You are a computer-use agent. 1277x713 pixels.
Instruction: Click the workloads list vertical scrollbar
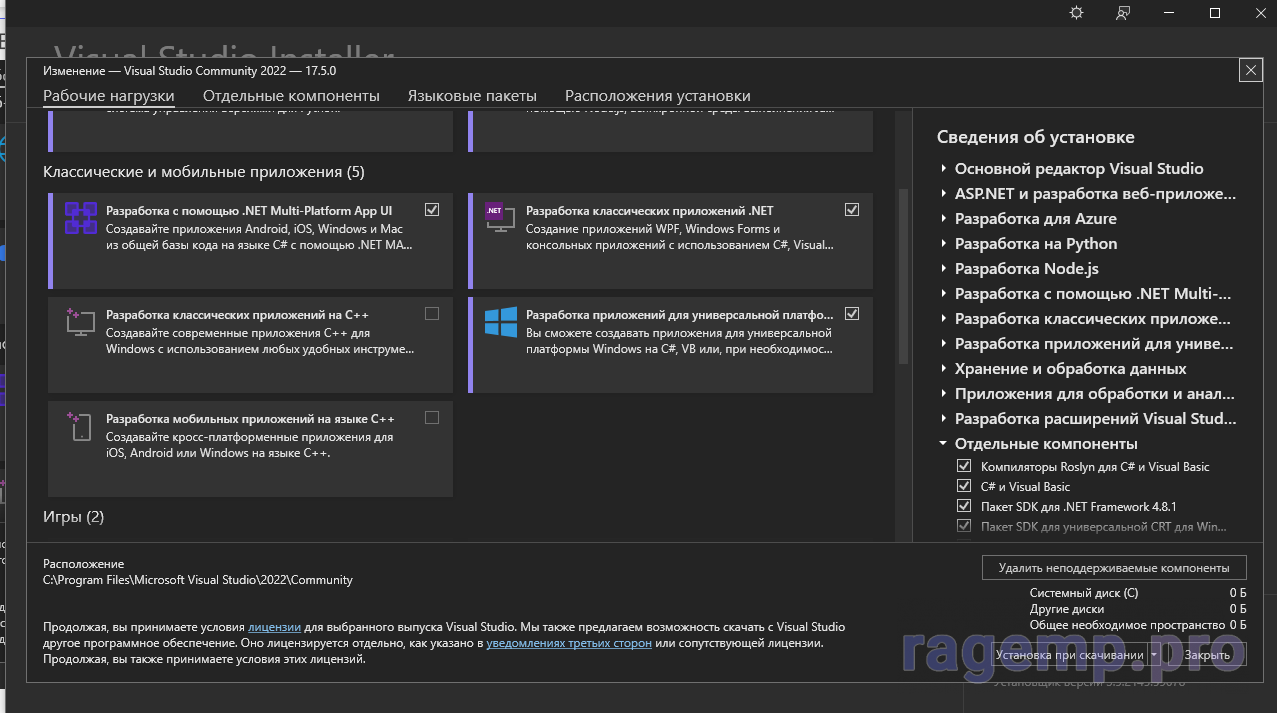pos(903,276)
